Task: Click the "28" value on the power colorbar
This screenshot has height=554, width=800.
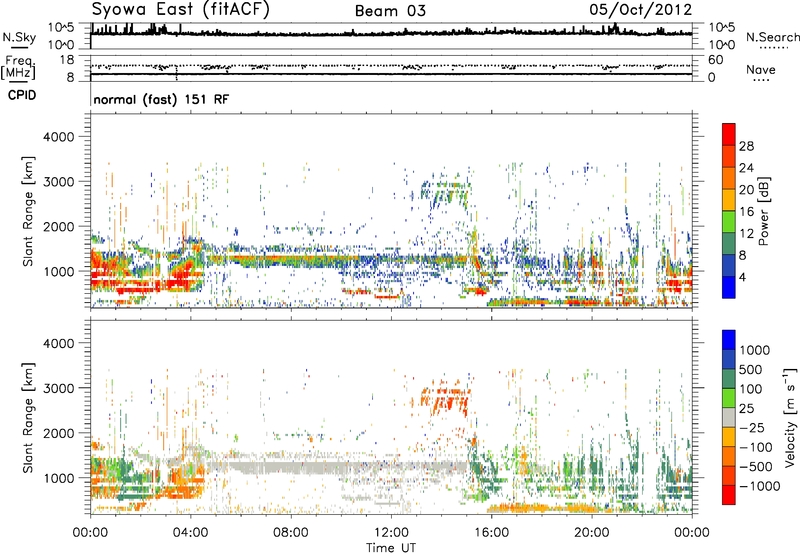Action: [746, 146]
